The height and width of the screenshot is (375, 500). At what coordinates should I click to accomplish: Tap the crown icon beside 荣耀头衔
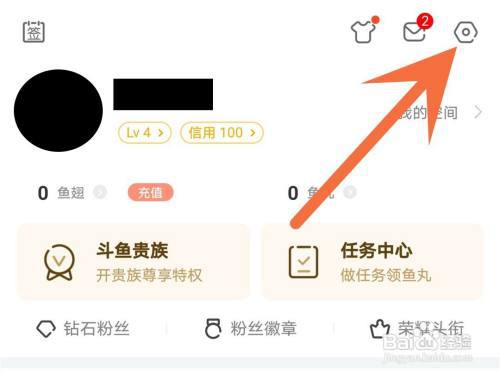pos(380,329)
